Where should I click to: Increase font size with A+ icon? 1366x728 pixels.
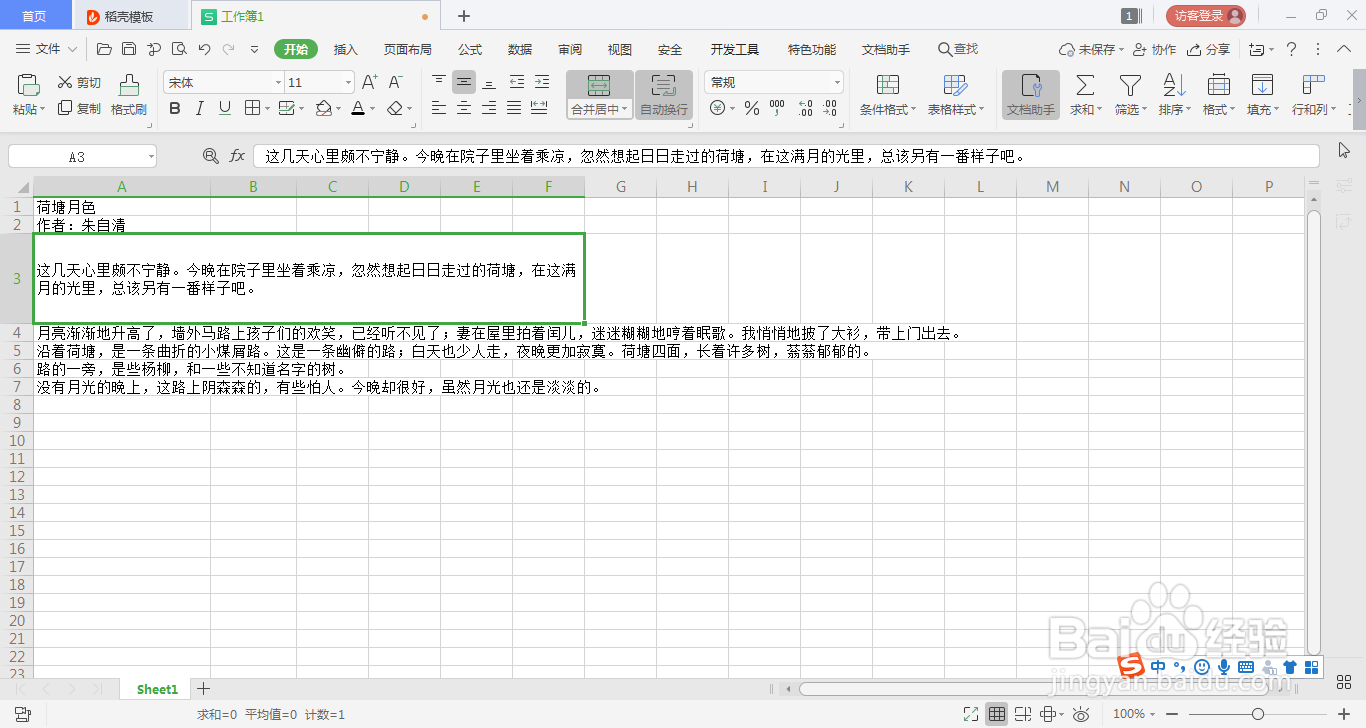(369, 82)
